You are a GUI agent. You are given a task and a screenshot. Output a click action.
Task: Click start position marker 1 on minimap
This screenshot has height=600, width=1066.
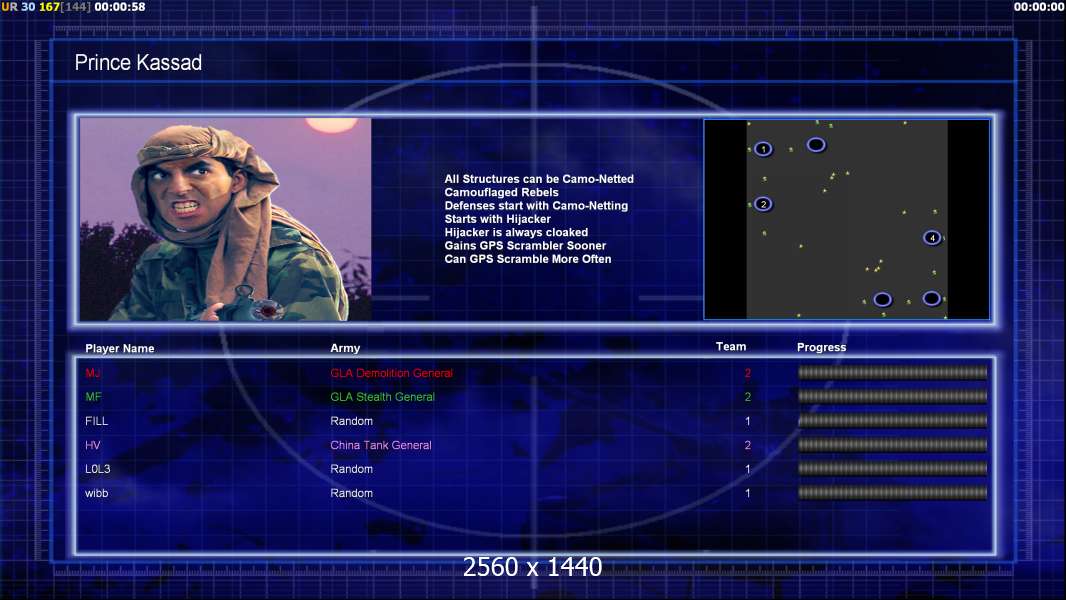(x=763, y=149)
